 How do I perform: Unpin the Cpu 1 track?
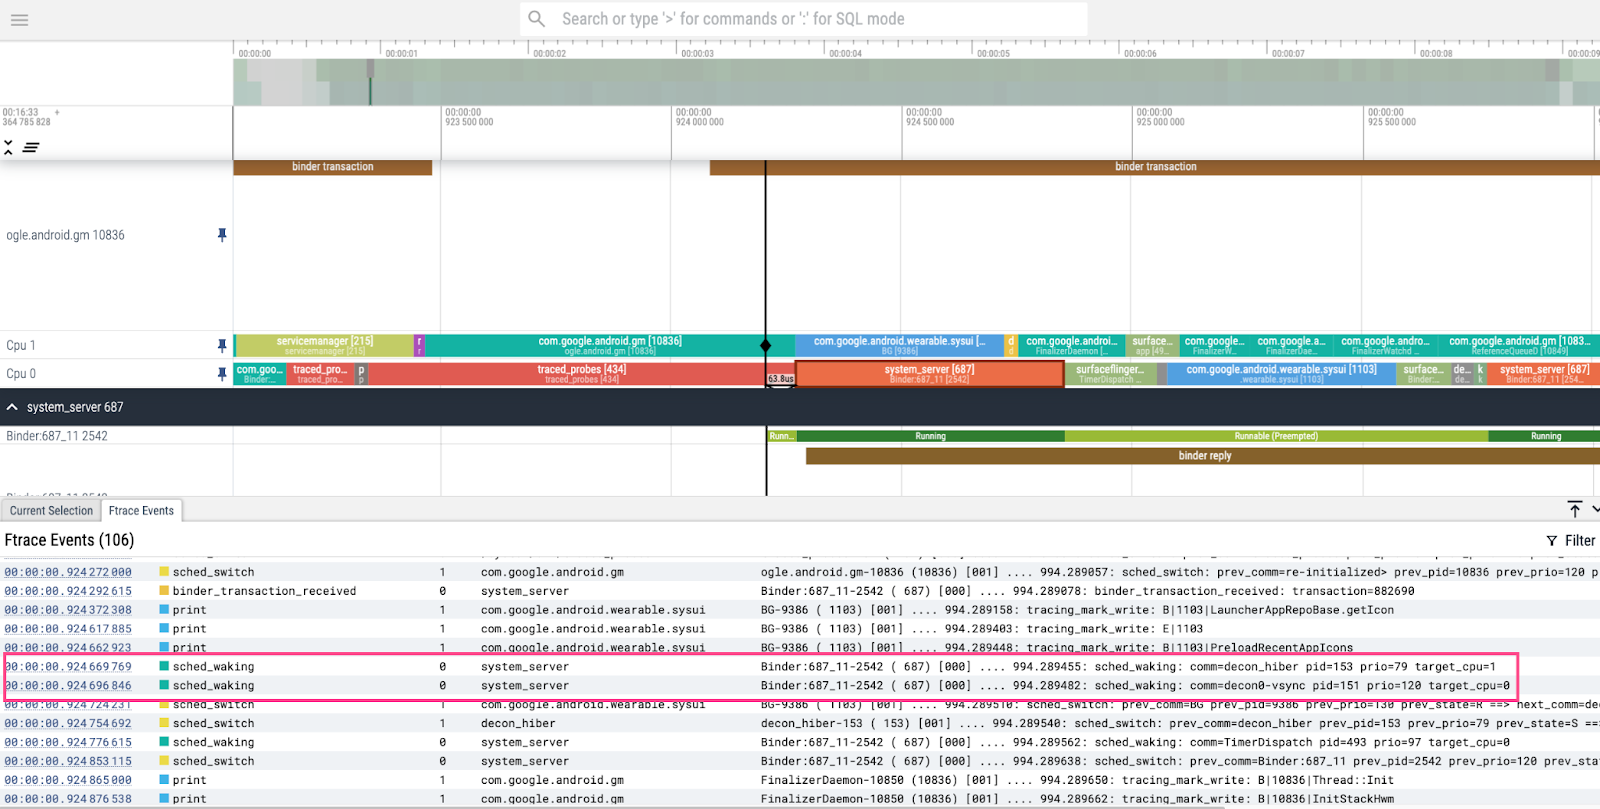pyautogui.click(x=222, y=345)
